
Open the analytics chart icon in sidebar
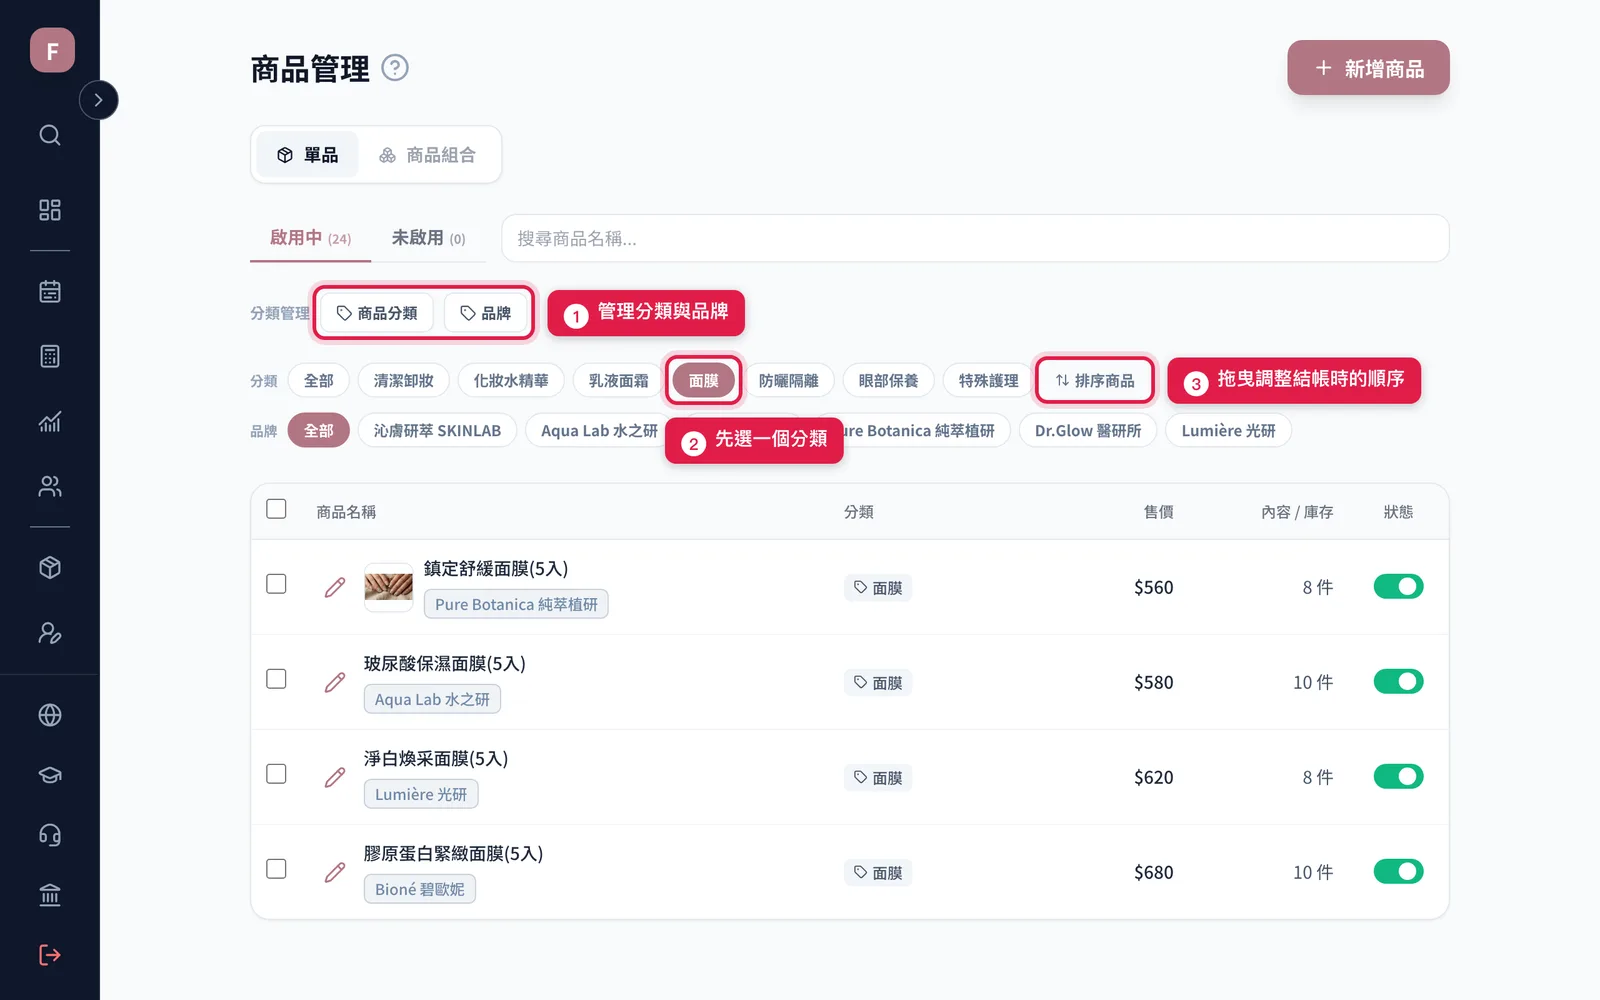50,421
